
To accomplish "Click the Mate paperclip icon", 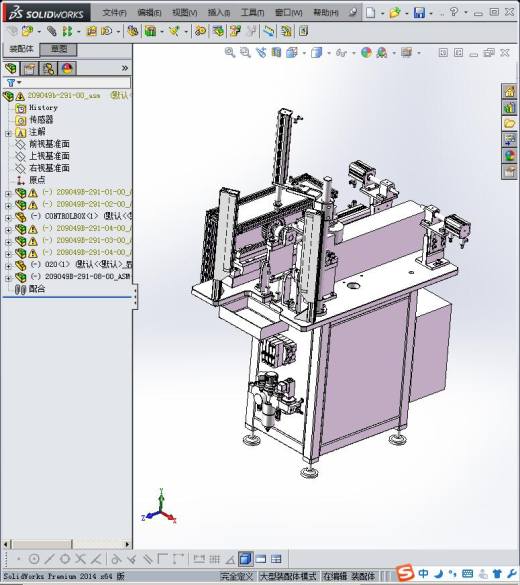I will (51, 31).
